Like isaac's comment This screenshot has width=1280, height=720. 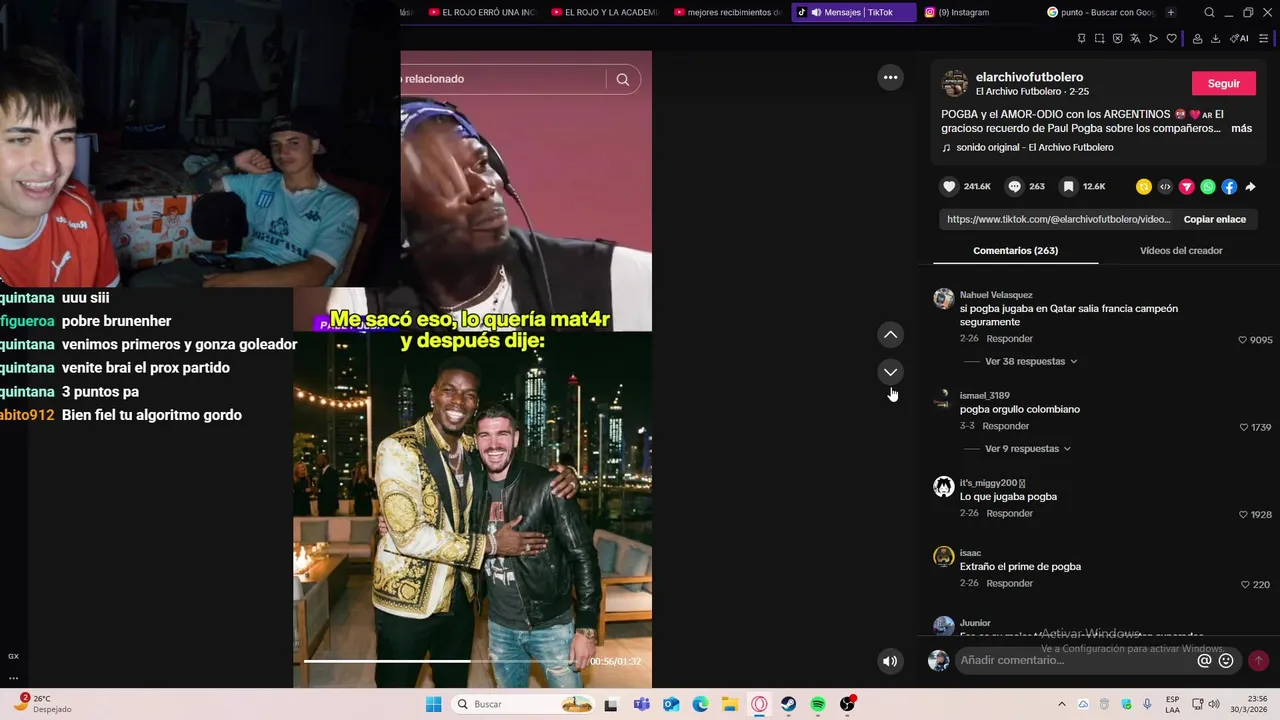click(x=1246, y=585)
